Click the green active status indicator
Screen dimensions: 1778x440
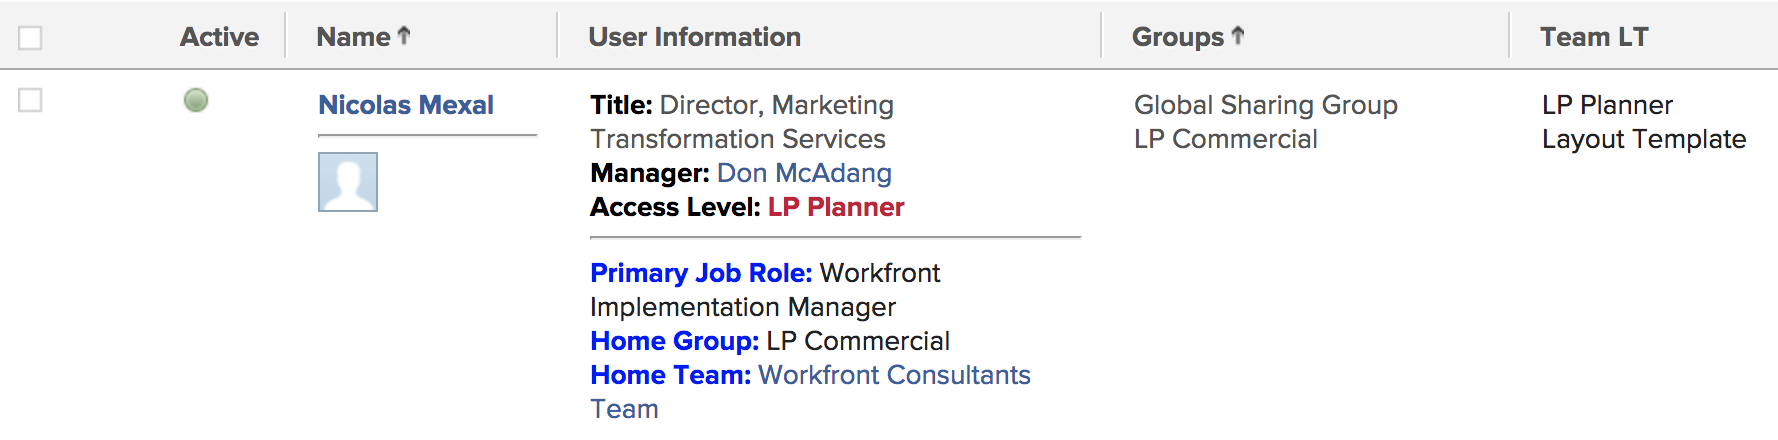pyautogui.click(x=196, y=100)
